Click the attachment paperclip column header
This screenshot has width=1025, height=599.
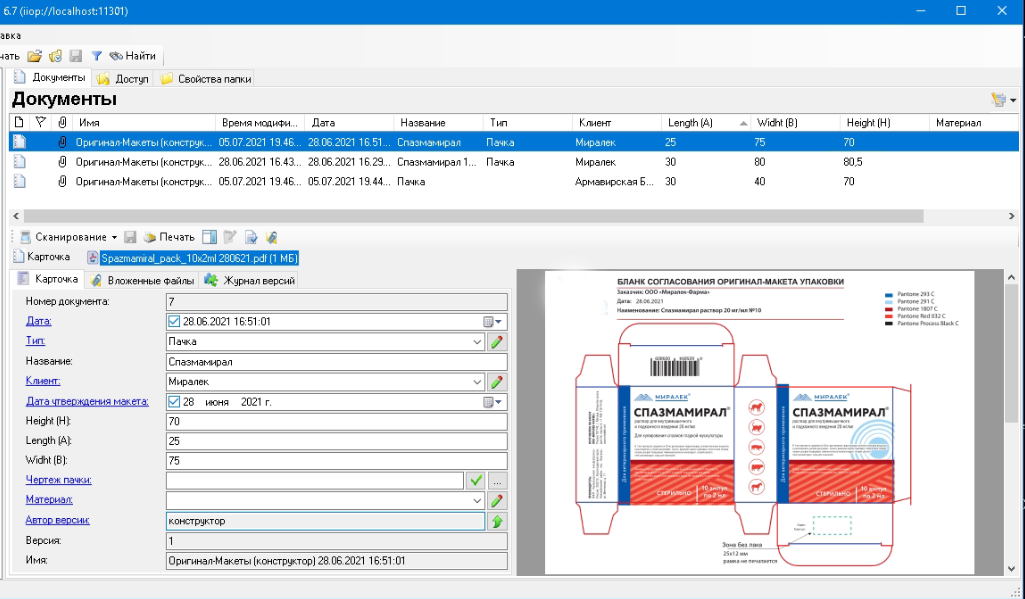coord(62,123)
